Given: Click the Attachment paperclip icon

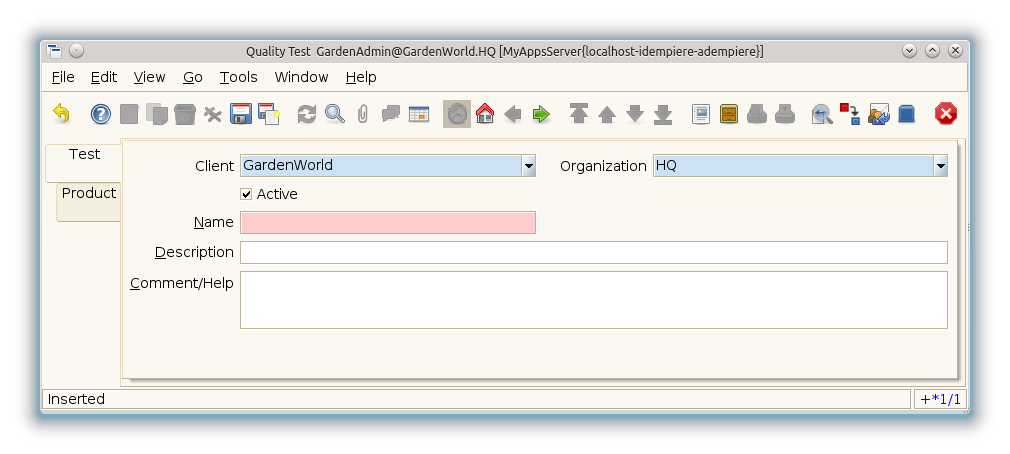Looking at the screenshot, I should click(362, 114).
